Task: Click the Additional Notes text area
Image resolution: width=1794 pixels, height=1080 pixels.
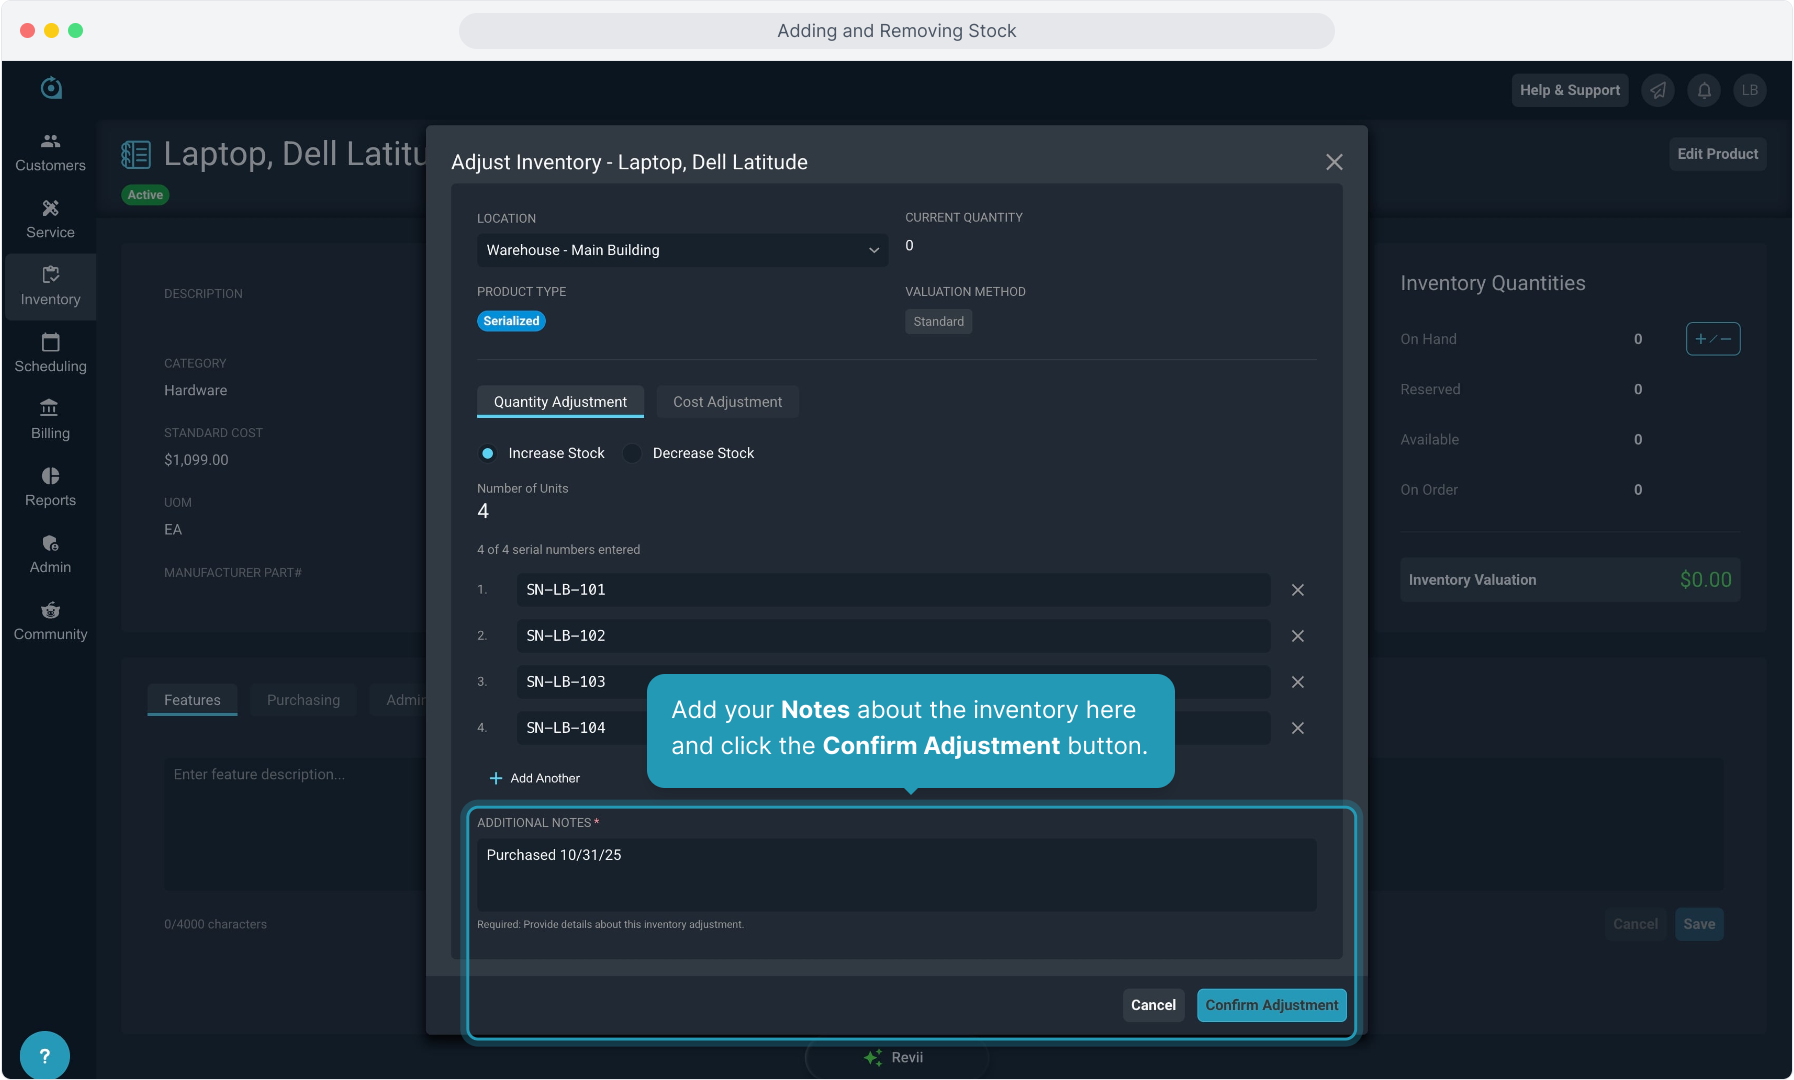Action: coord(896,874)
